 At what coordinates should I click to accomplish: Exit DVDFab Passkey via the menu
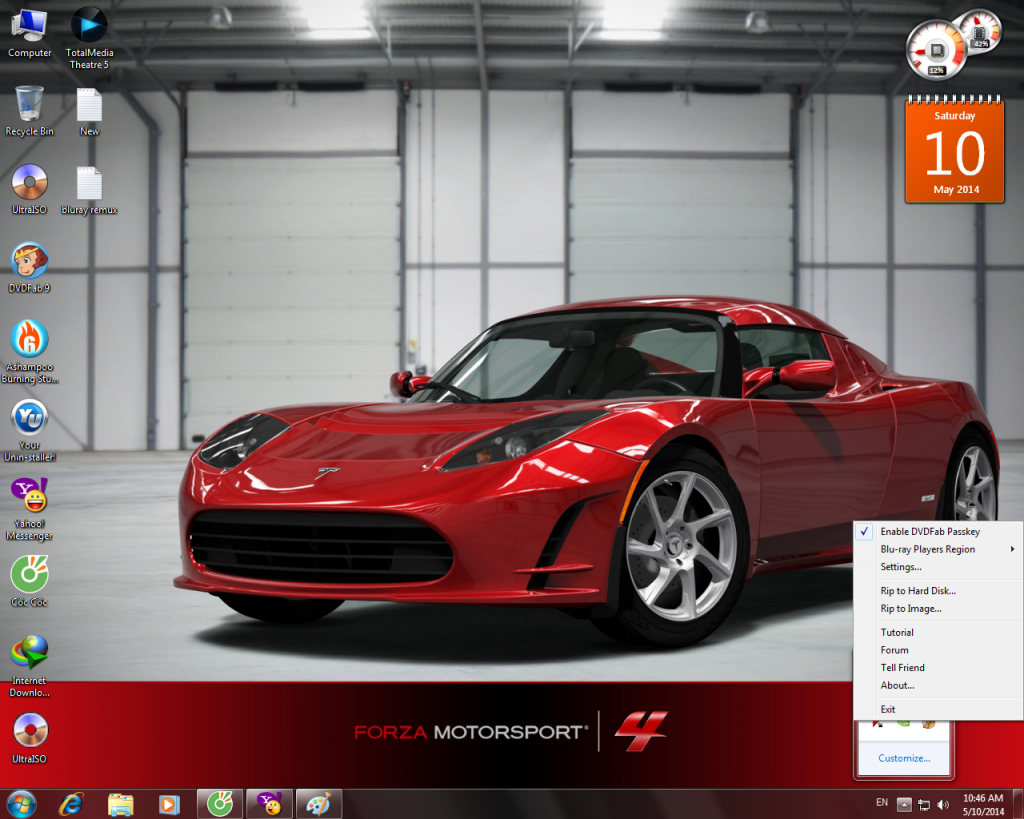click(938, 709)
